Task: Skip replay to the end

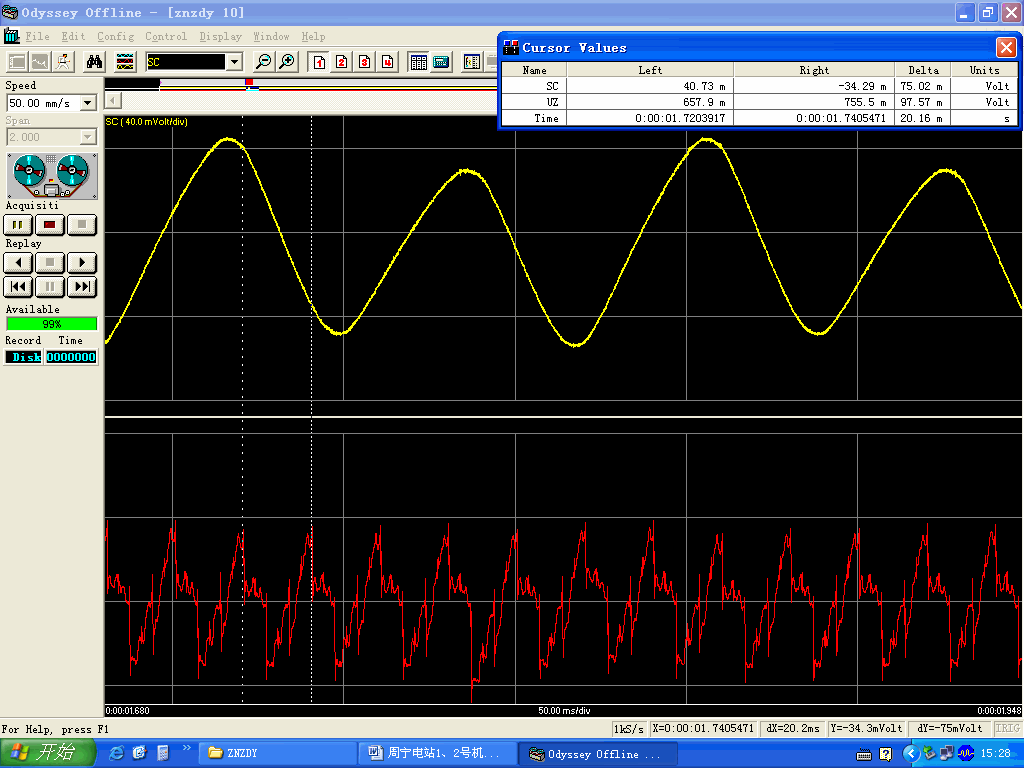Action: coord(82,287)
